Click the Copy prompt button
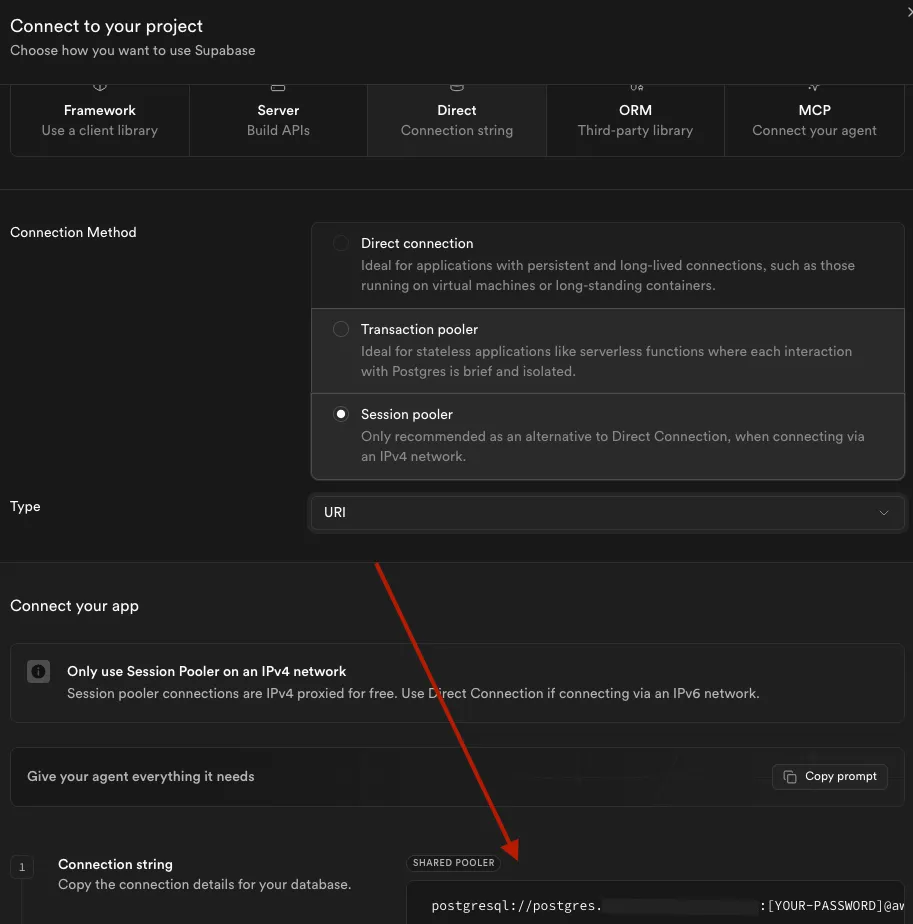The width and height of the screenshot is (913, 924). point(829,777)
